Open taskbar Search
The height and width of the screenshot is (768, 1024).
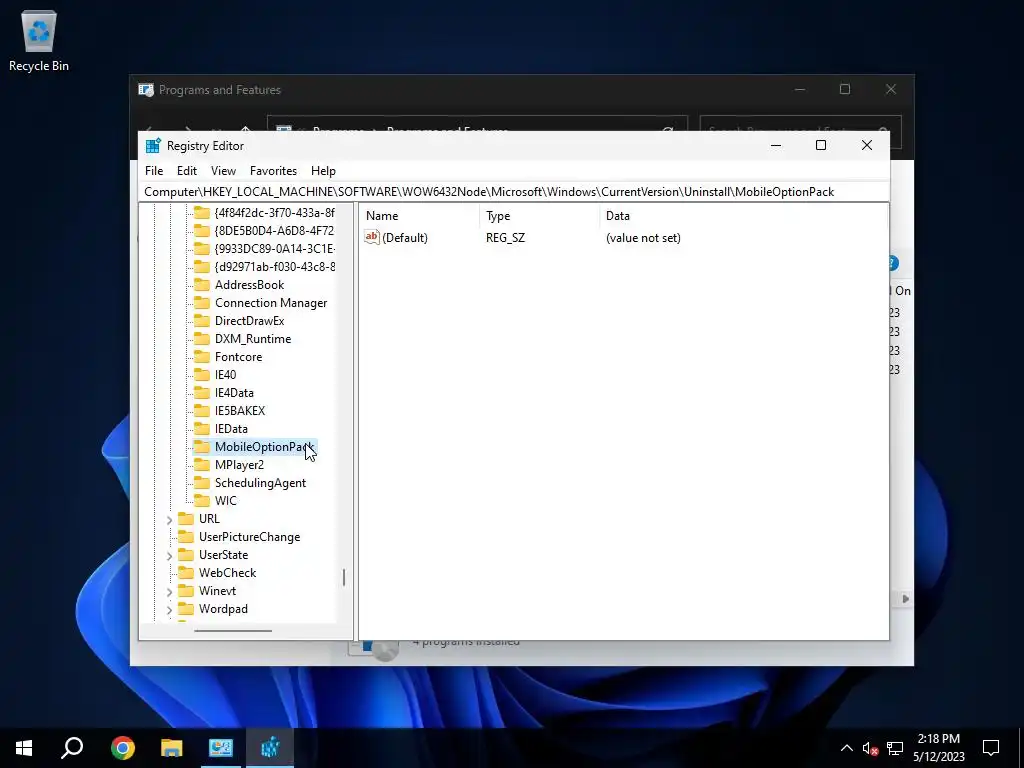point(72,748)
